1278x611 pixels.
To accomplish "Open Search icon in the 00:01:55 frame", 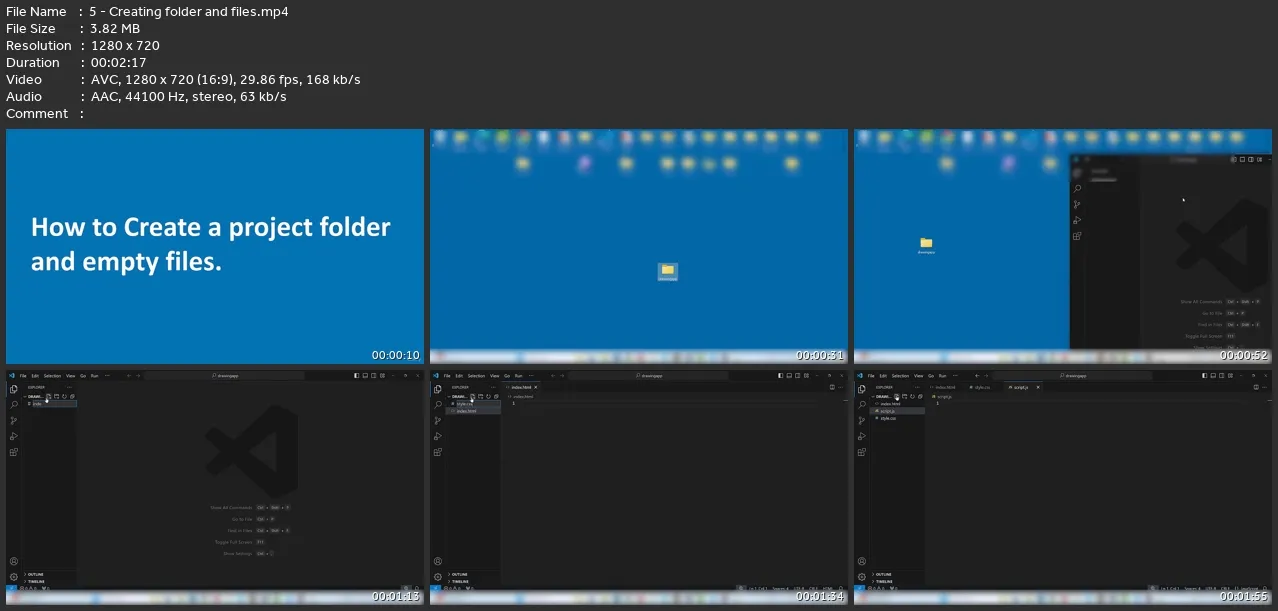I will (x=862, y=405).
